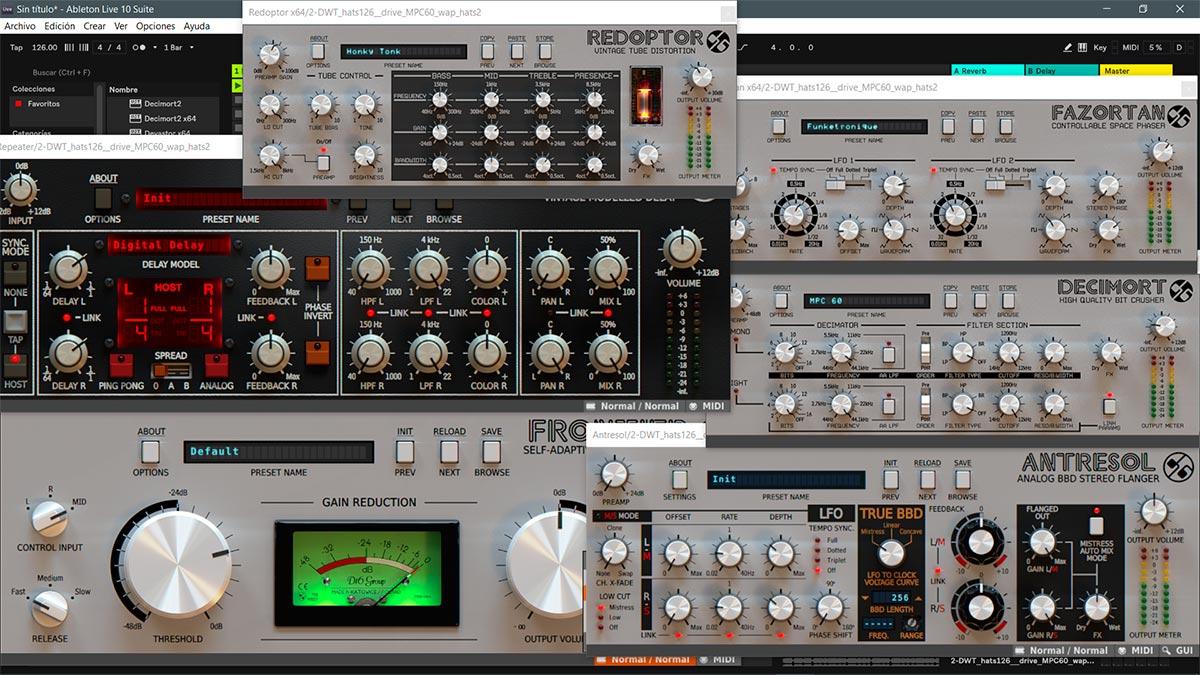1200x675 pixels.
Task: Click the Redoptor logo icon
Action: pos(718,42)
